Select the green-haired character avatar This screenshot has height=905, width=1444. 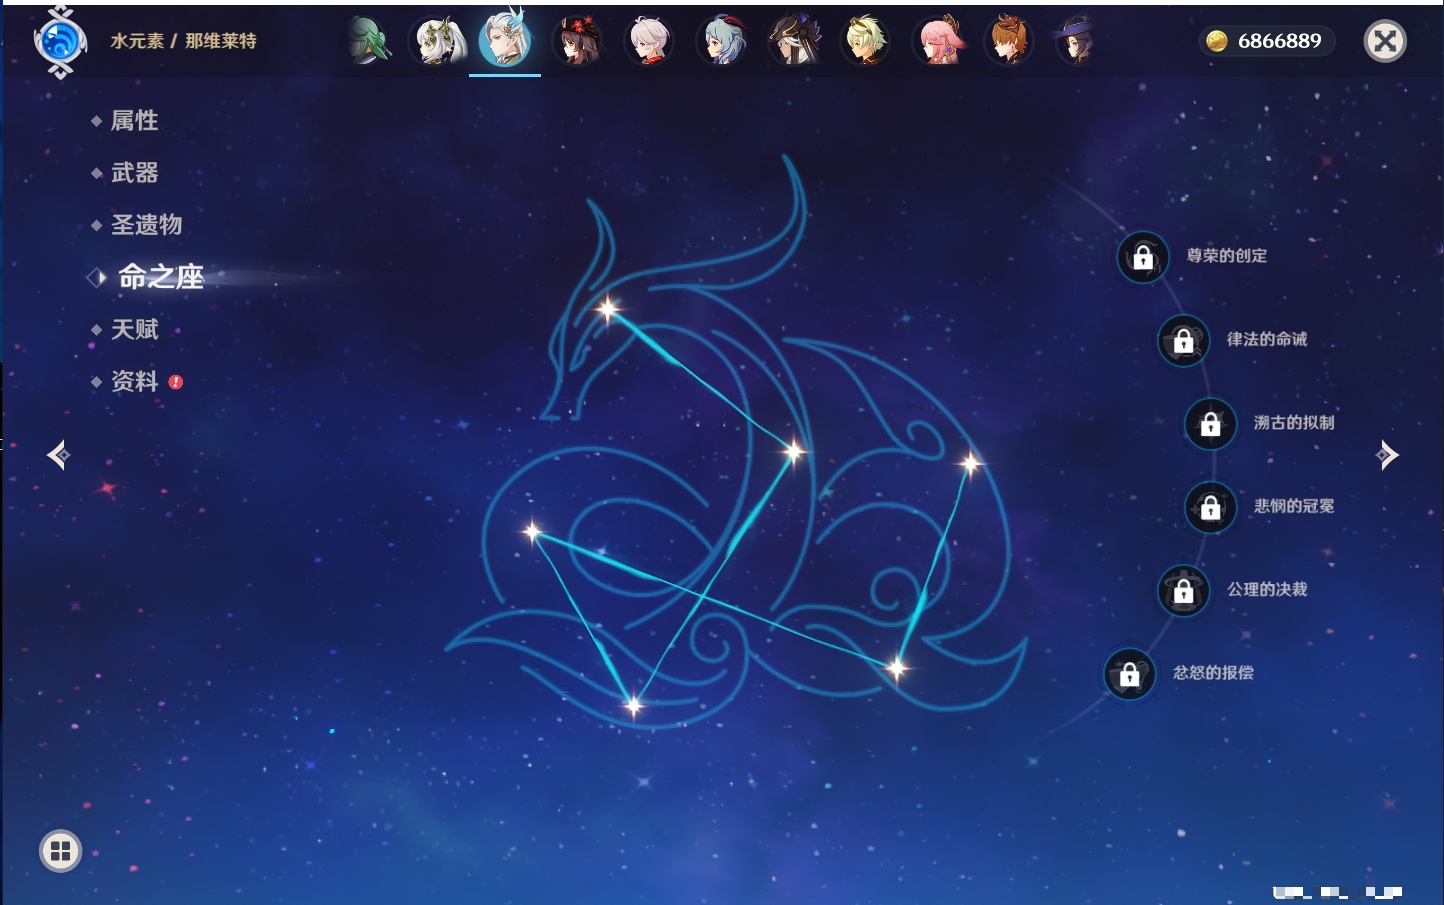pos(368,41)
